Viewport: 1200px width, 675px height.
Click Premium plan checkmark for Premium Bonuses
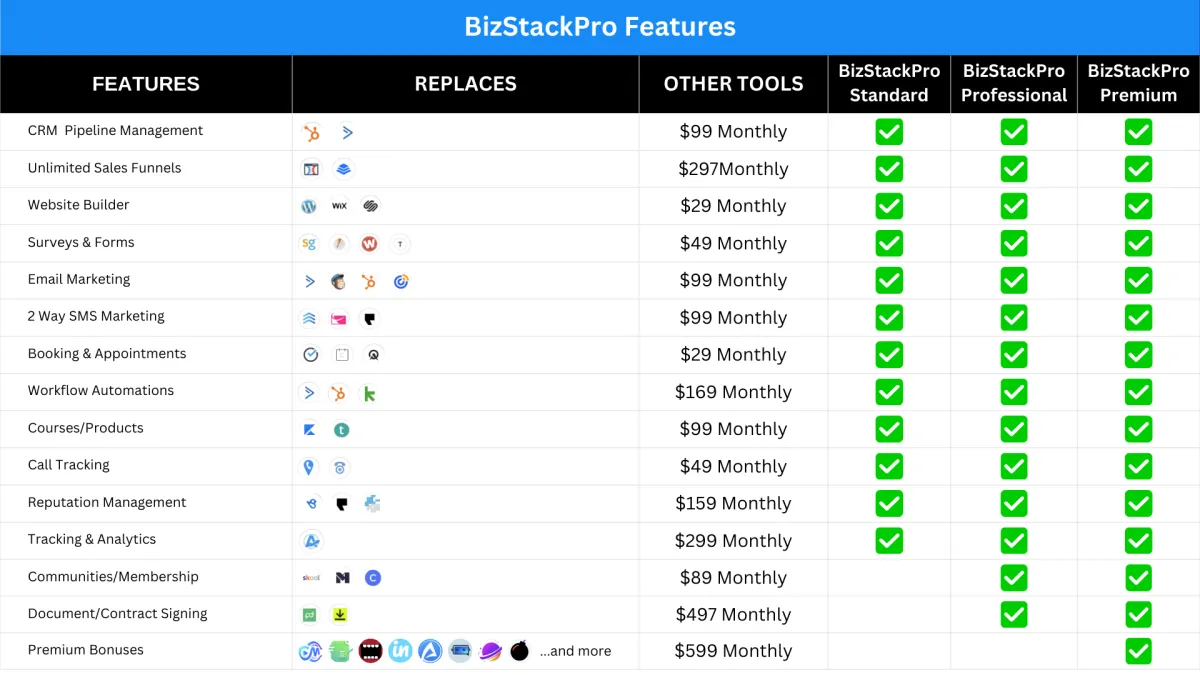click(x=1138, y=651)
